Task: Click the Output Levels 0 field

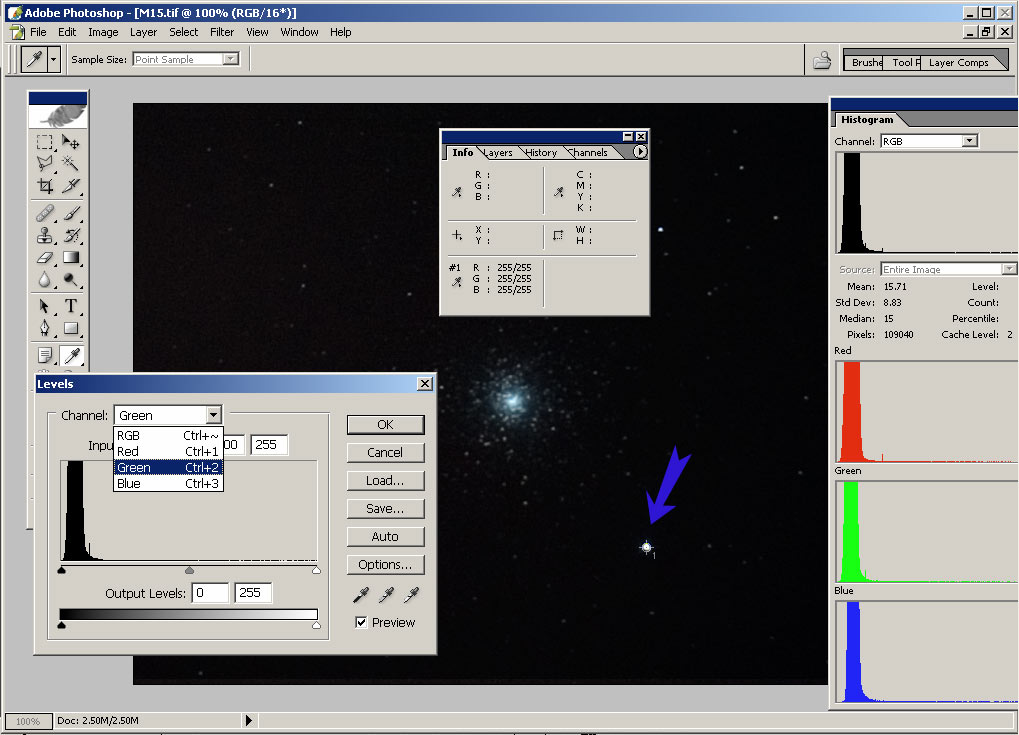Action: point(211,593)
